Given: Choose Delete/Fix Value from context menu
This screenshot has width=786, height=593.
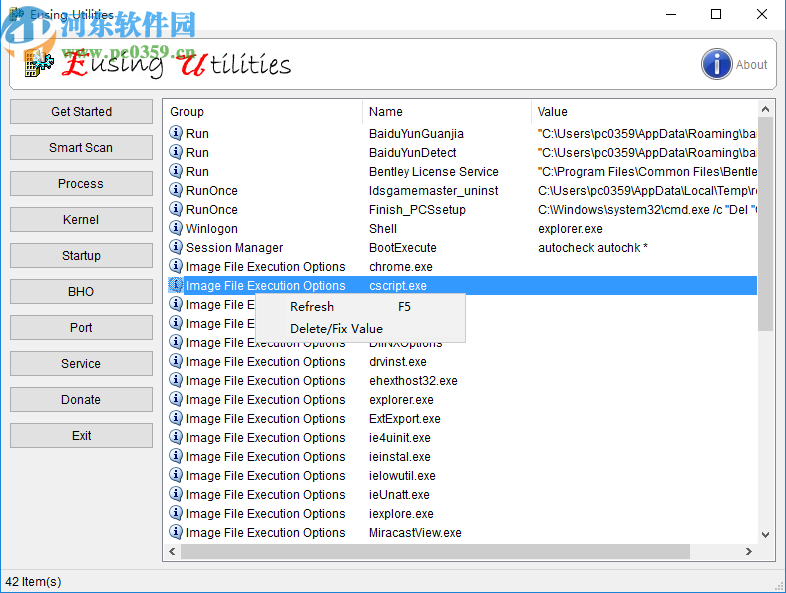Looking at the screenshot, I should [360, 329].
